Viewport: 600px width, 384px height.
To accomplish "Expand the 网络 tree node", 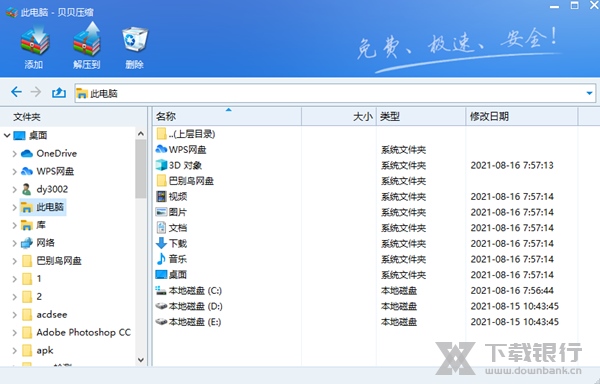I will tap(15, 243).
